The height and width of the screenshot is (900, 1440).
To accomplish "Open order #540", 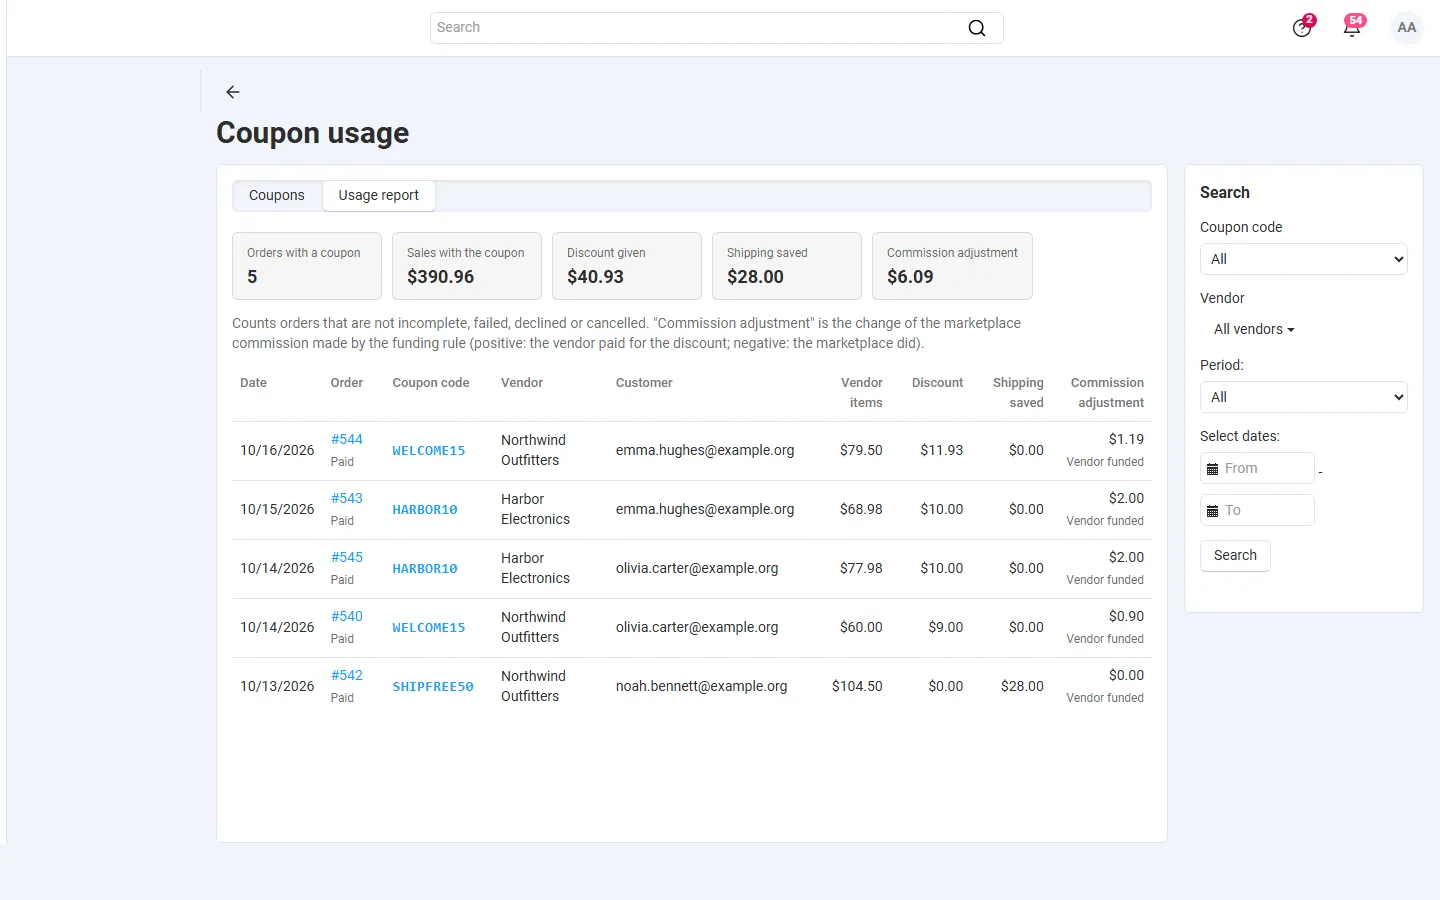I will (x=347, y=616).
